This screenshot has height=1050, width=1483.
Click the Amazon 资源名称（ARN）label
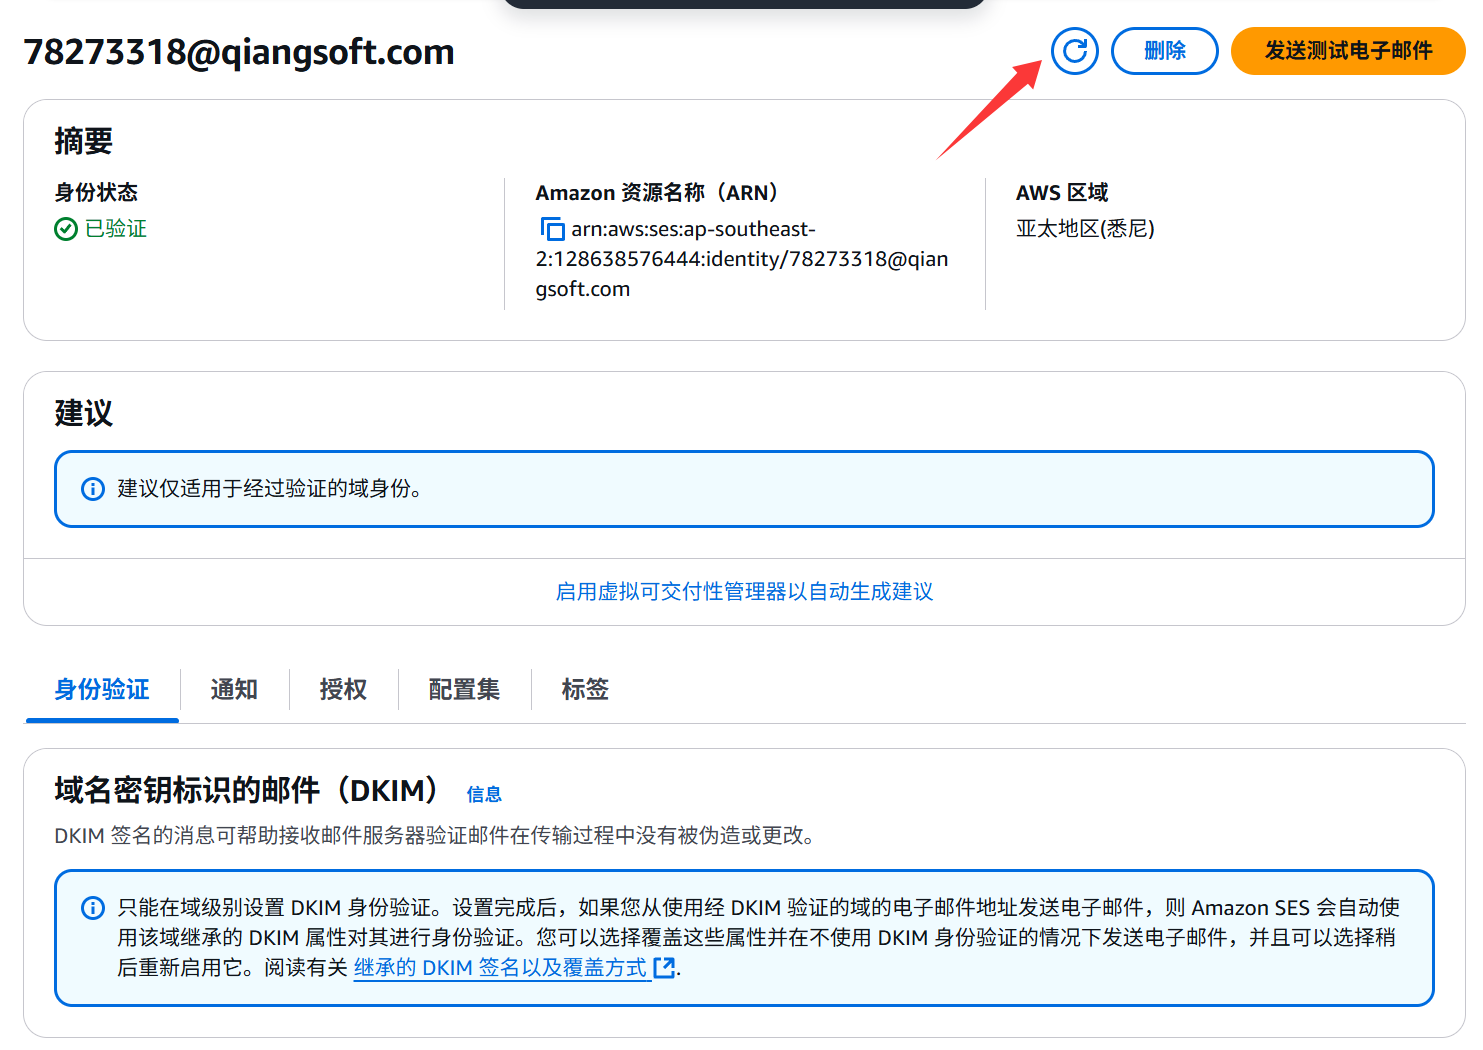[657, 192]
